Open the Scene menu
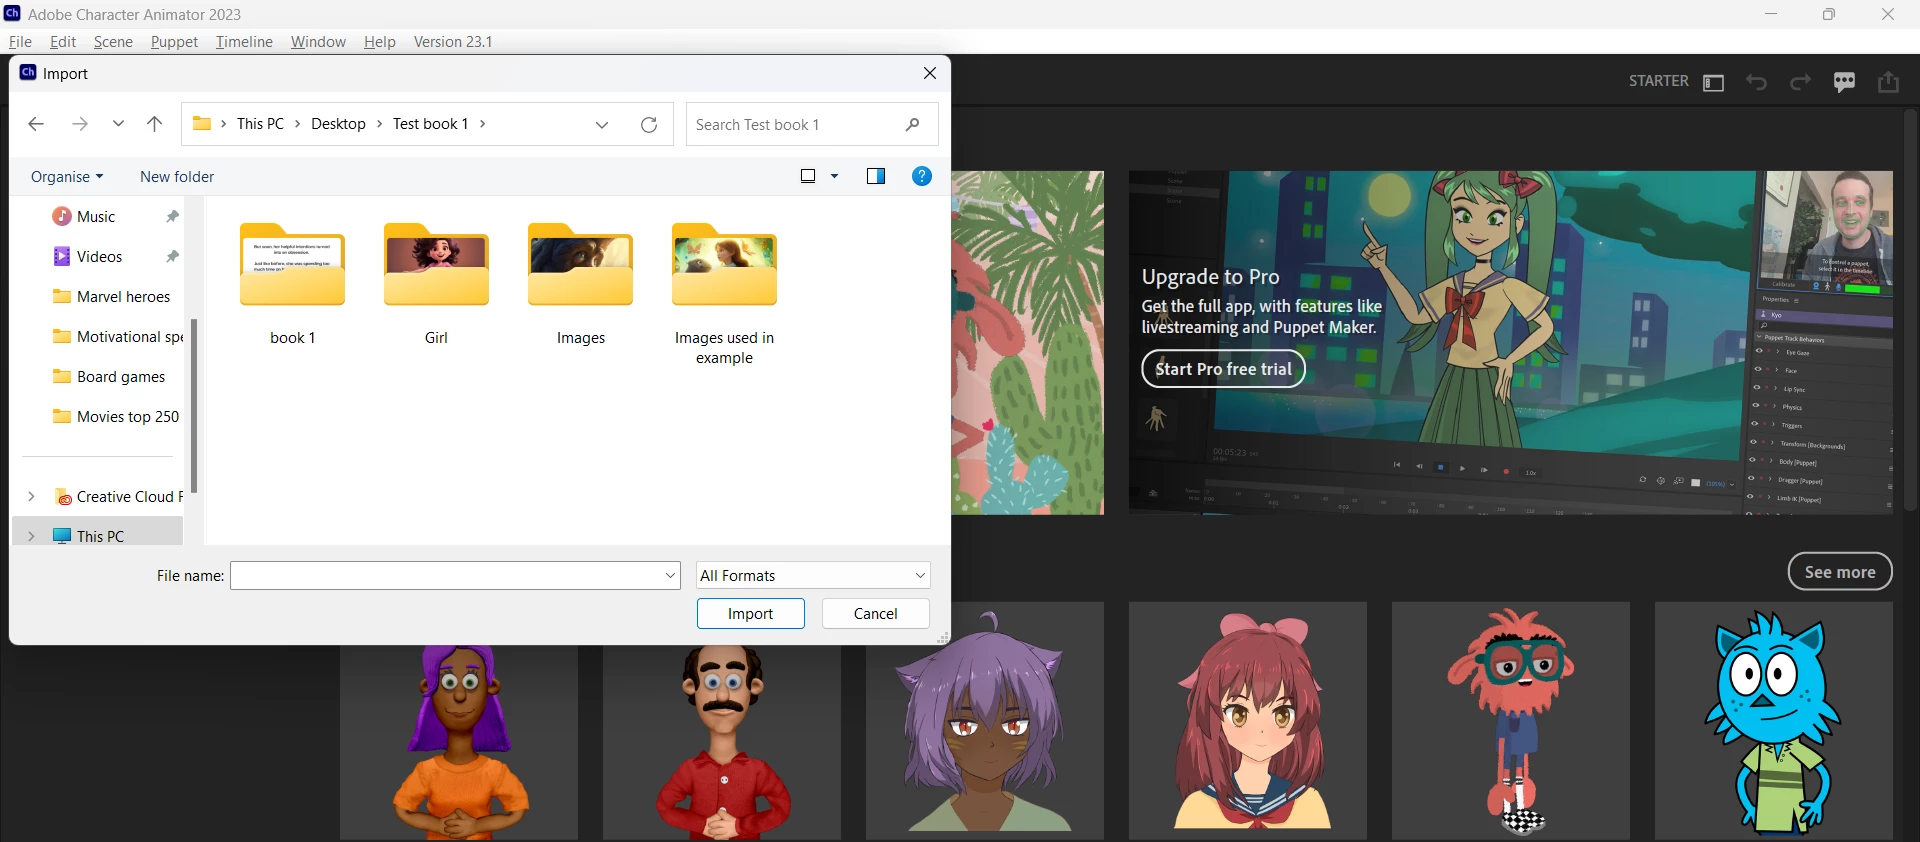This screenshot has height=842, width=1920. coord(113,42)
